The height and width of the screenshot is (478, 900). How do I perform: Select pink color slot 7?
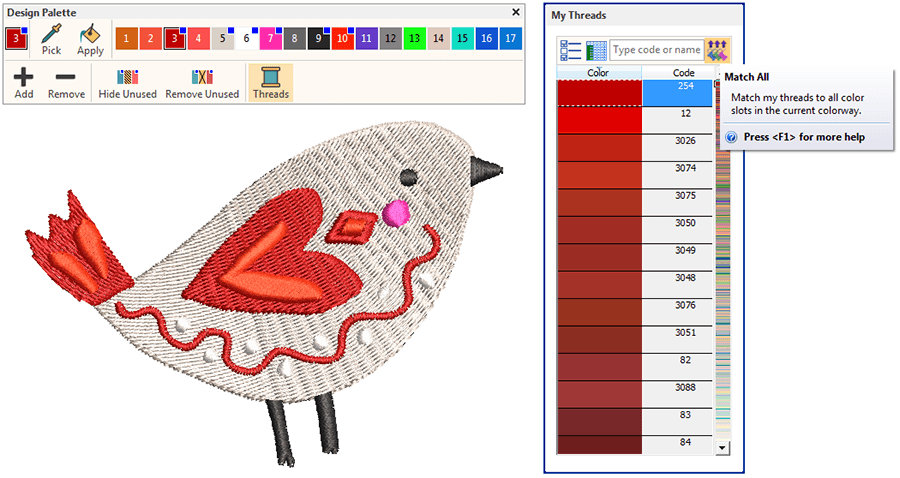(x=270, y=38)
